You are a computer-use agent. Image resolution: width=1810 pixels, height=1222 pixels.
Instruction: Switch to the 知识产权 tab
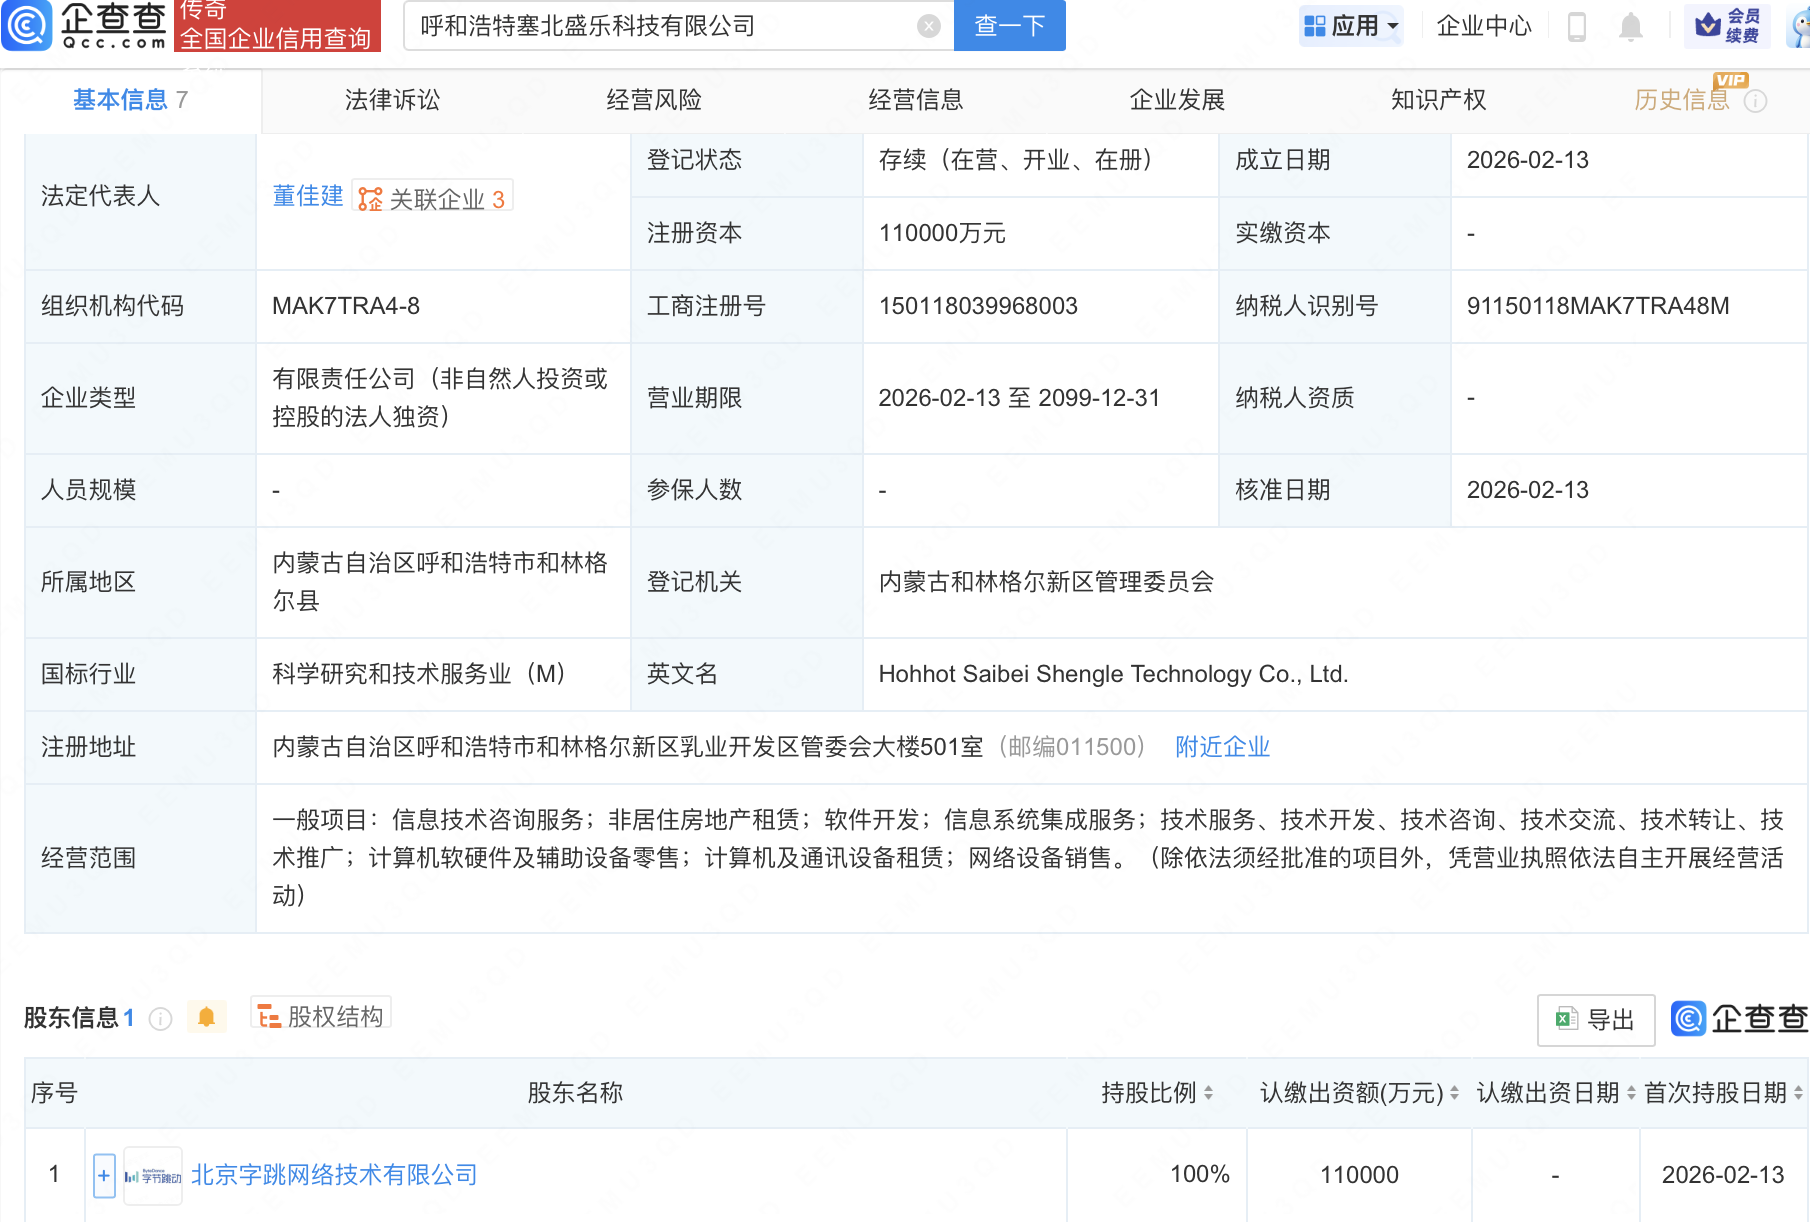point(1438,100)
